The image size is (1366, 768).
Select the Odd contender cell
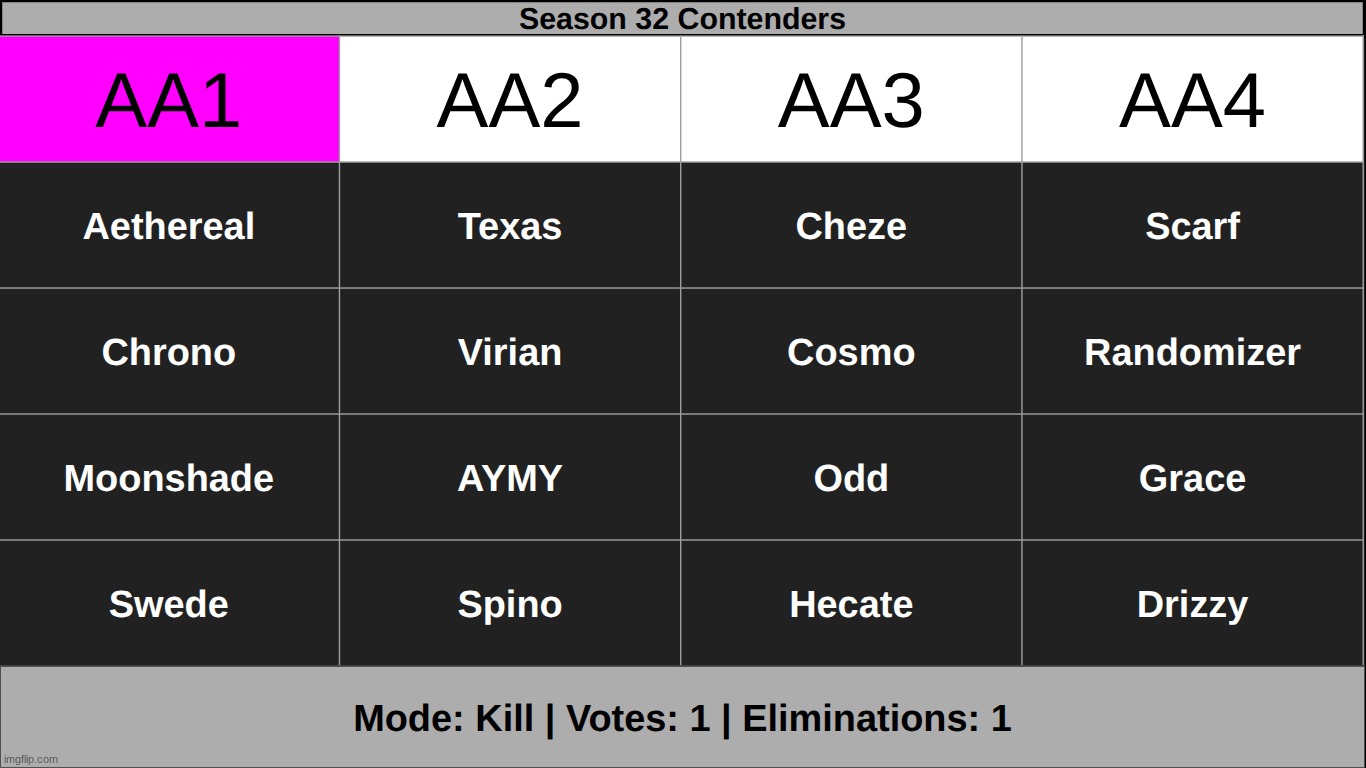[x=851, y=477]
